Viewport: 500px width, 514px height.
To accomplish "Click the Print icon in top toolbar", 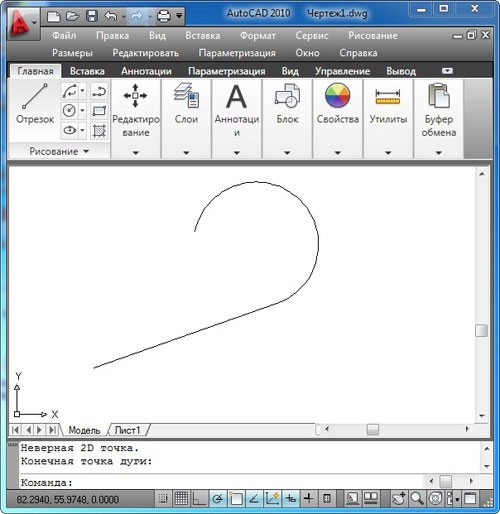I will 164,16.
